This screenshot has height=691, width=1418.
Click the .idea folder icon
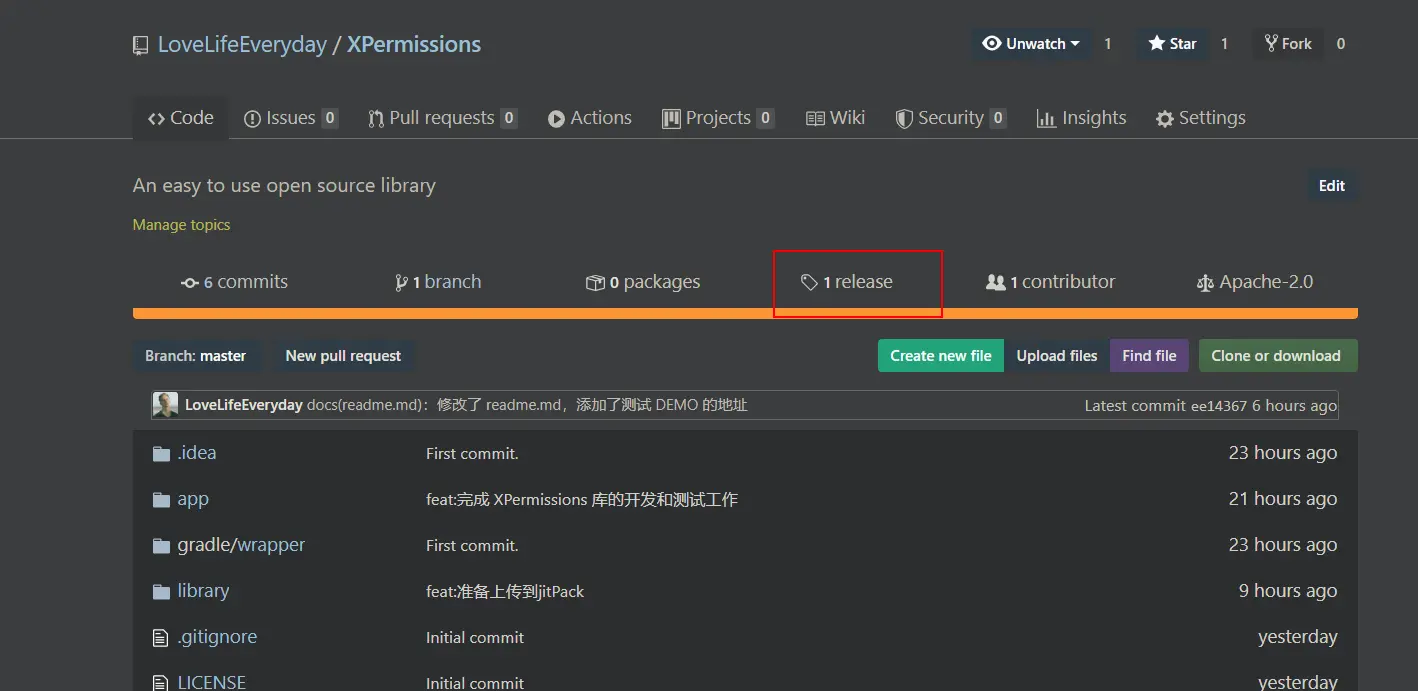161,454
